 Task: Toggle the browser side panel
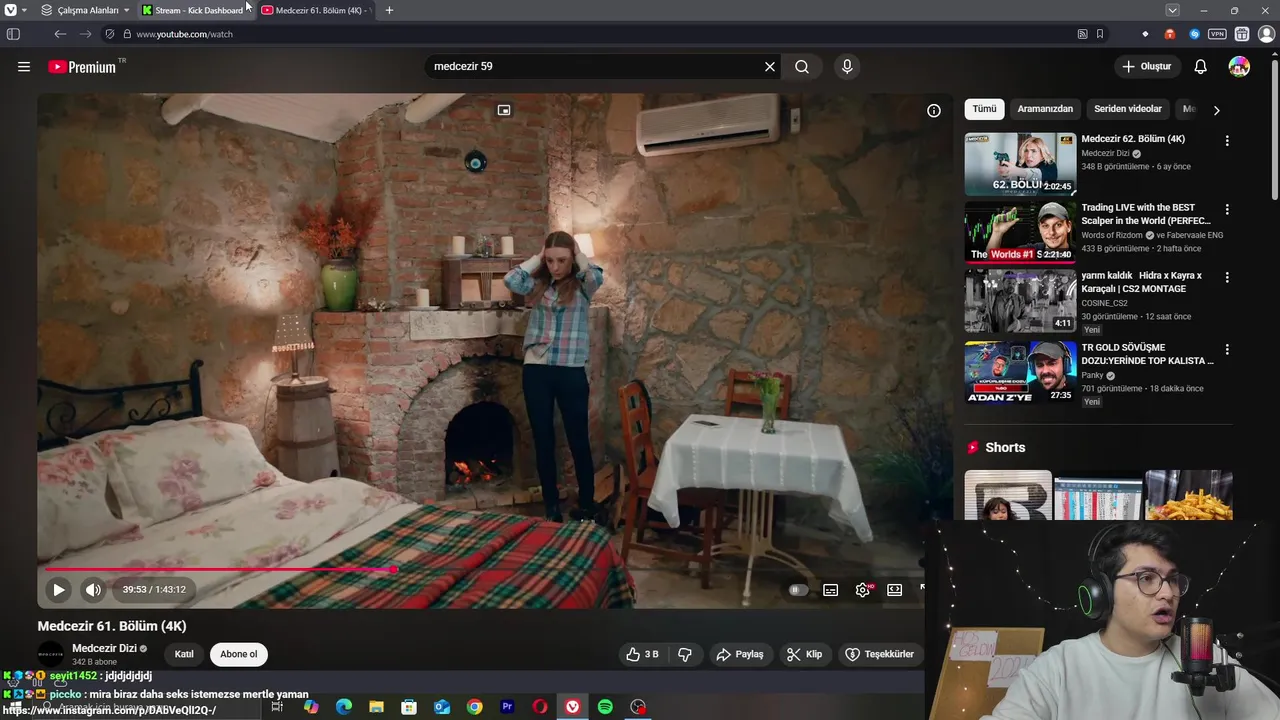click(x=13, y=34)
